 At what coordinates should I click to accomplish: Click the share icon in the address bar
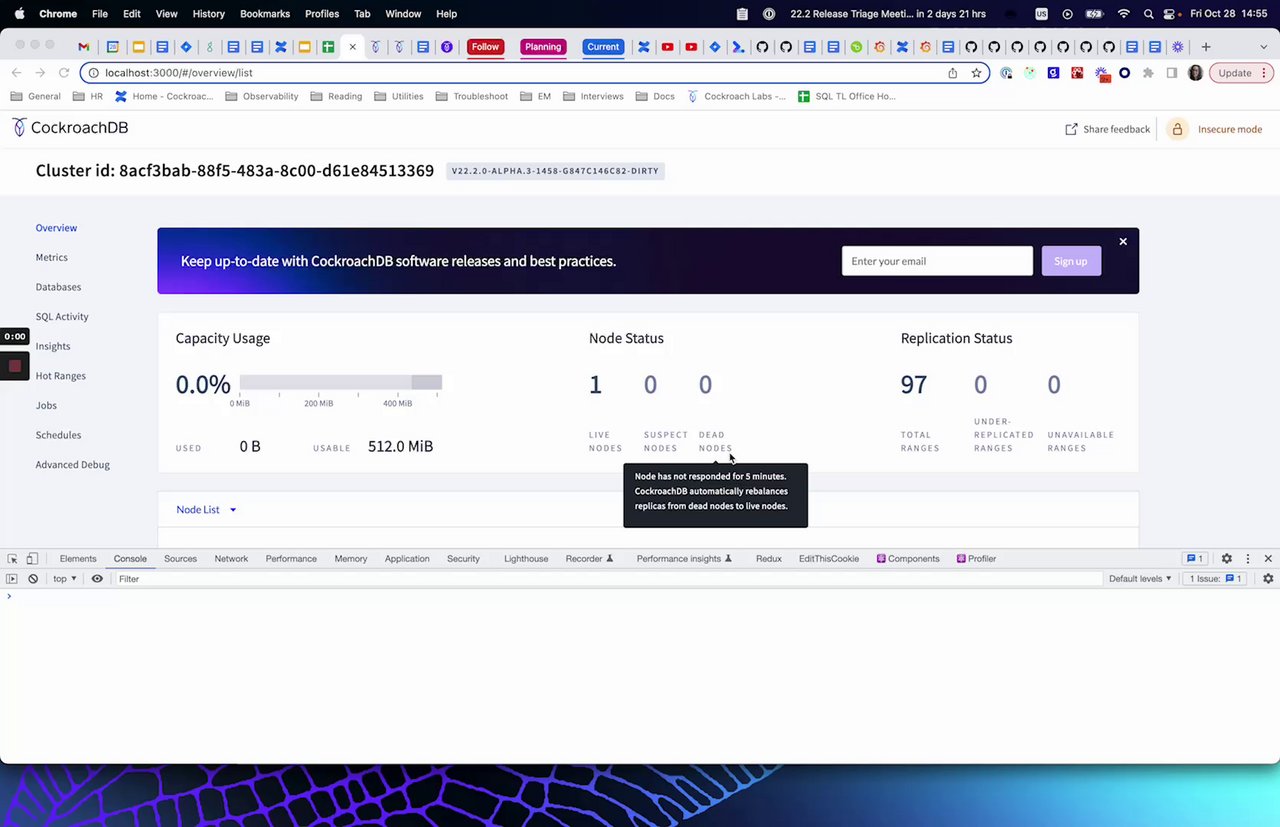(x=953, y=73)
